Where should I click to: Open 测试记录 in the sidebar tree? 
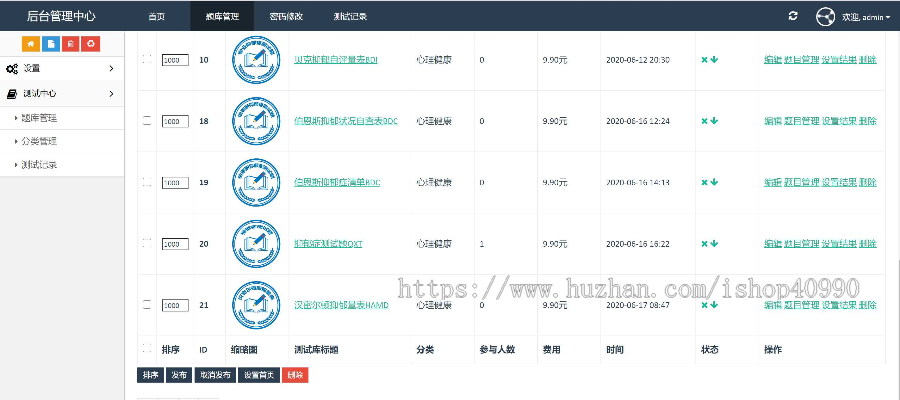(x=39, y=165)
